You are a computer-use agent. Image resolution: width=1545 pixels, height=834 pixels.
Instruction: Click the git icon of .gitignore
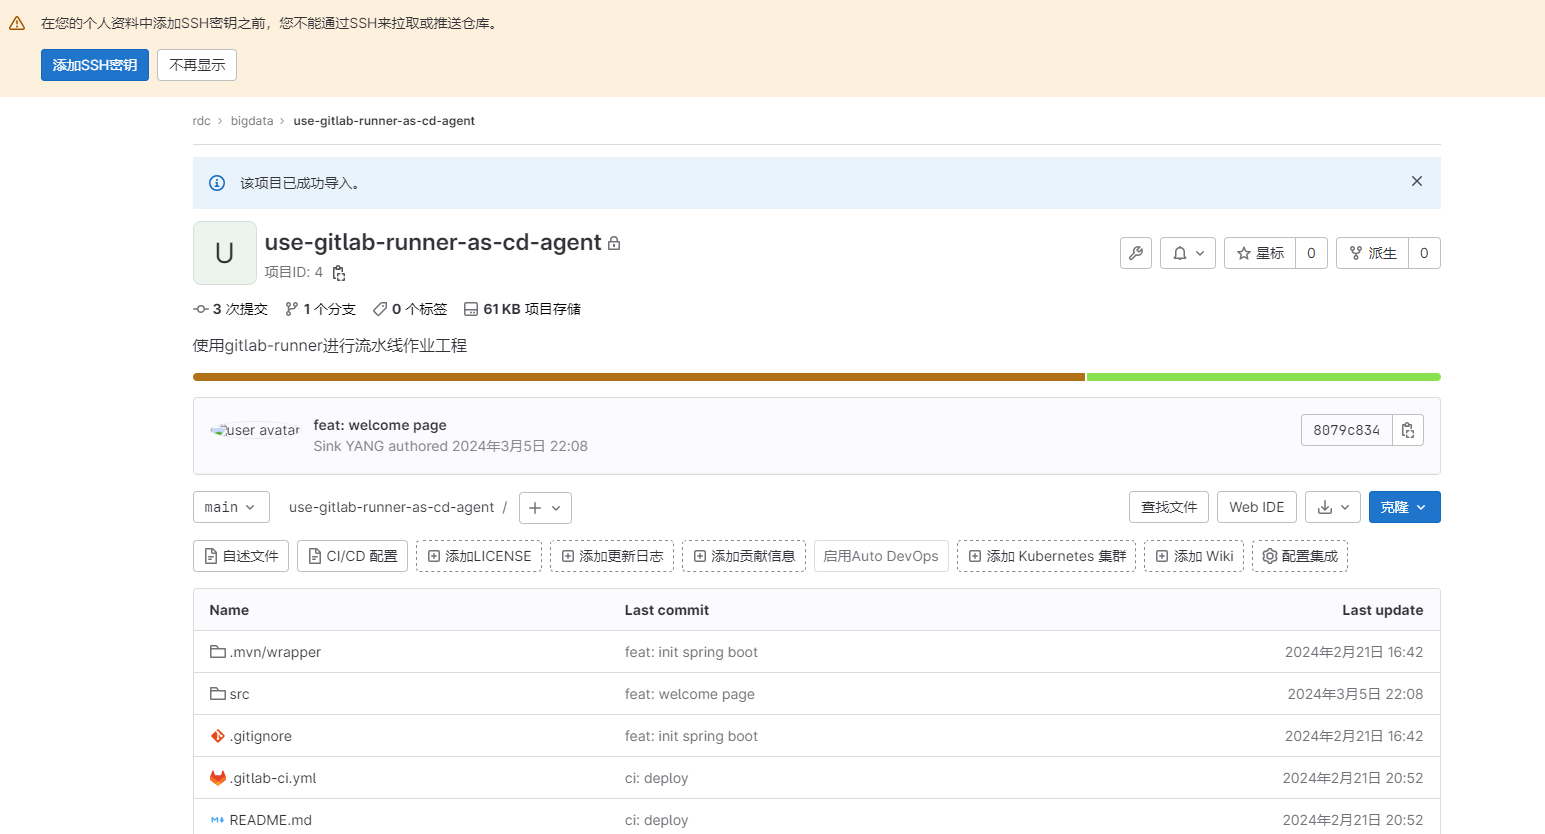[x=217, y=736]
